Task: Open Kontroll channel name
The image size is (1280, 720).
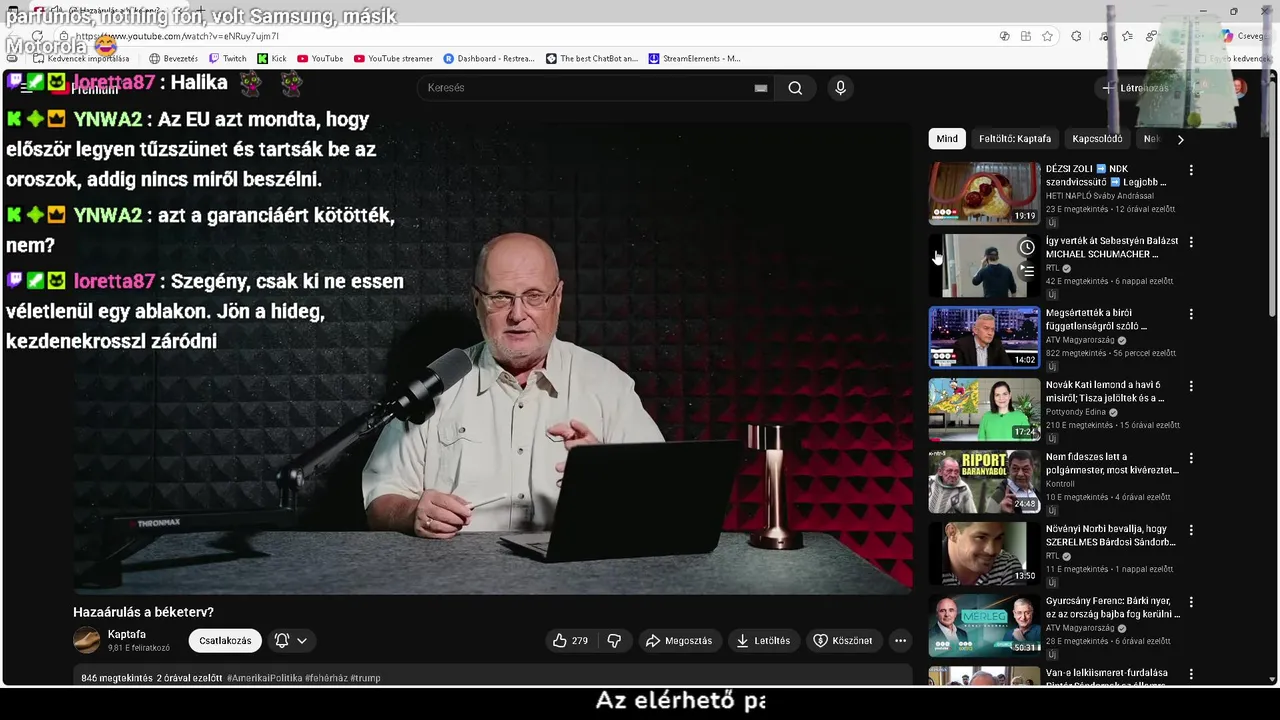Action: [x=1061, y=484]
